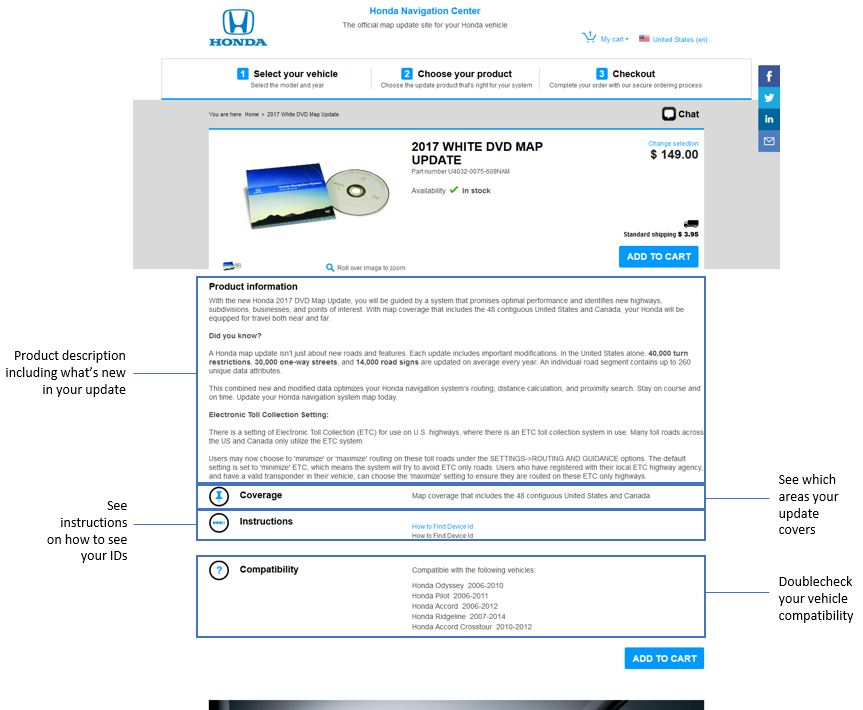This screenshot has width=863, height=710.
Task: Click the Honda Ridgeline 2007-2014 entry
Action: [458, 617]
